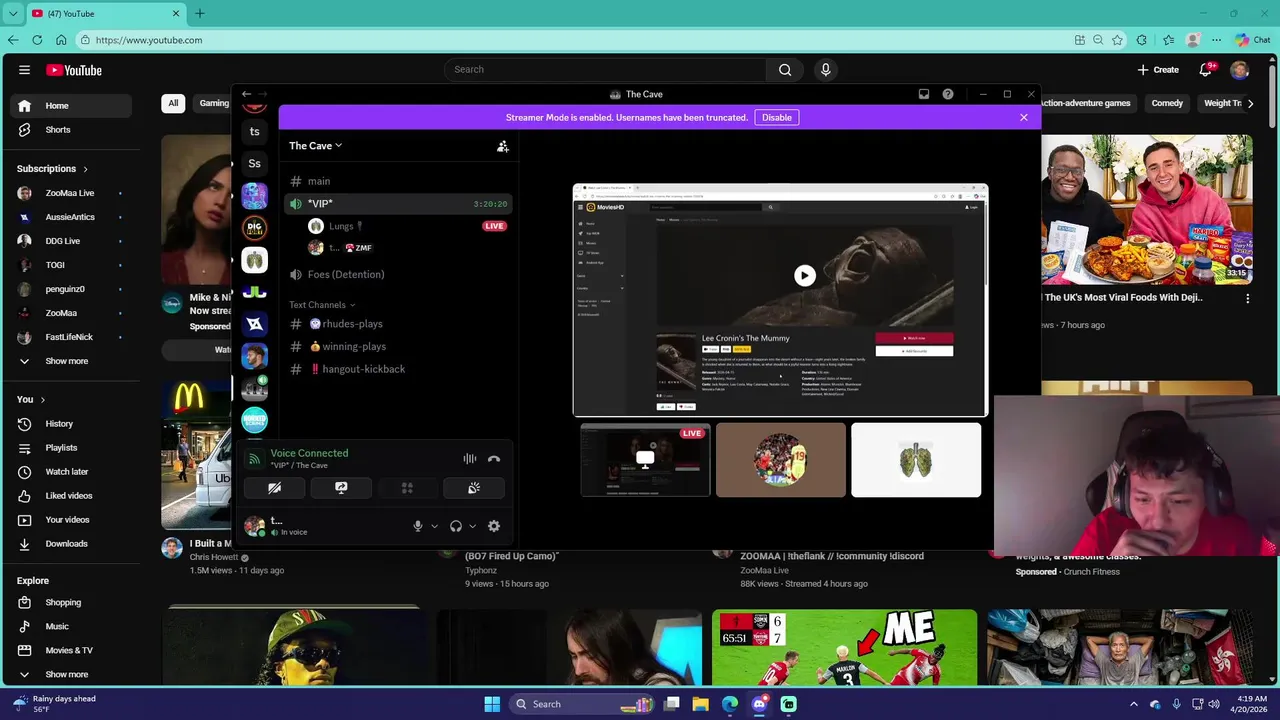
Task: Mute the Discord microphone
Action: 419,526
